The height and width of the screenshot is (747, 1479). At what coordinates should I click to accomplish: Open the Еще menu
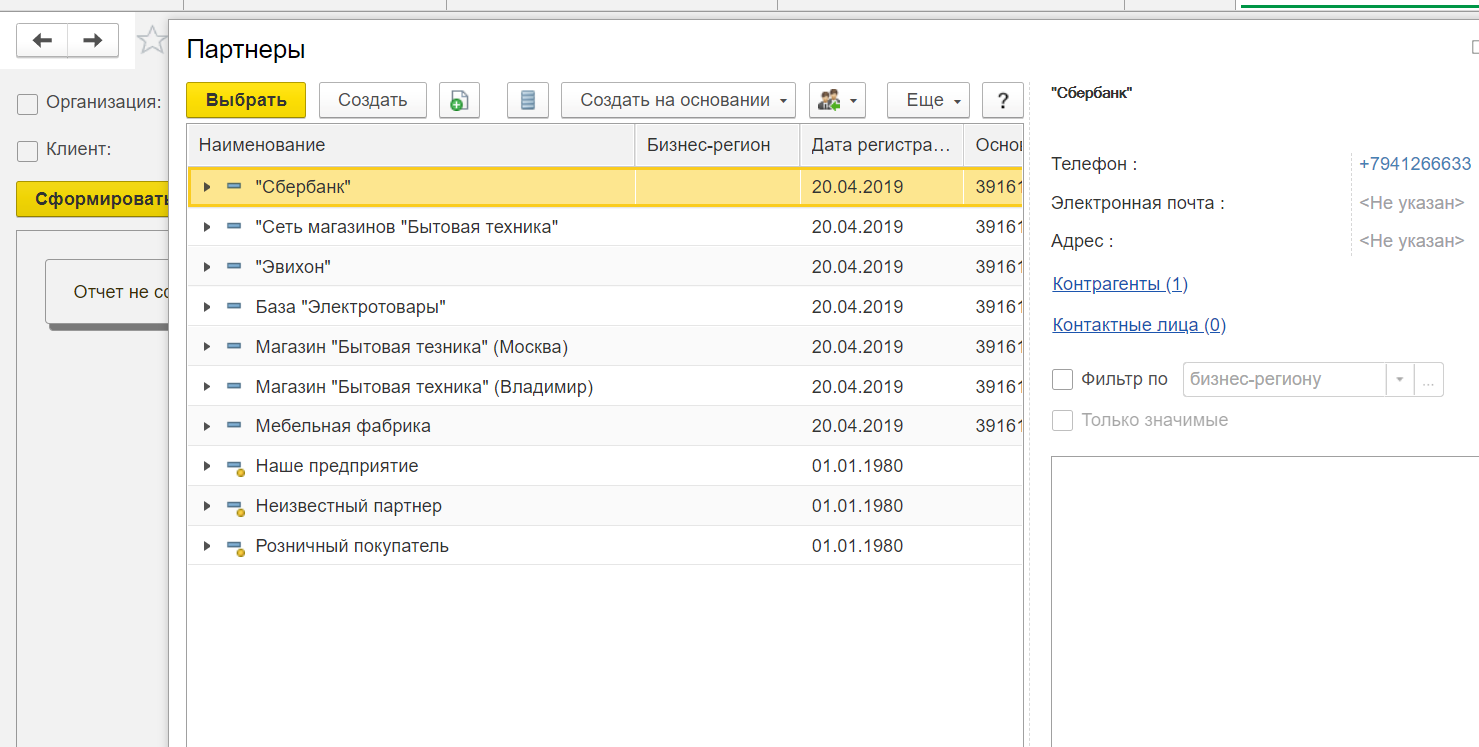click(x=928, y=100)
